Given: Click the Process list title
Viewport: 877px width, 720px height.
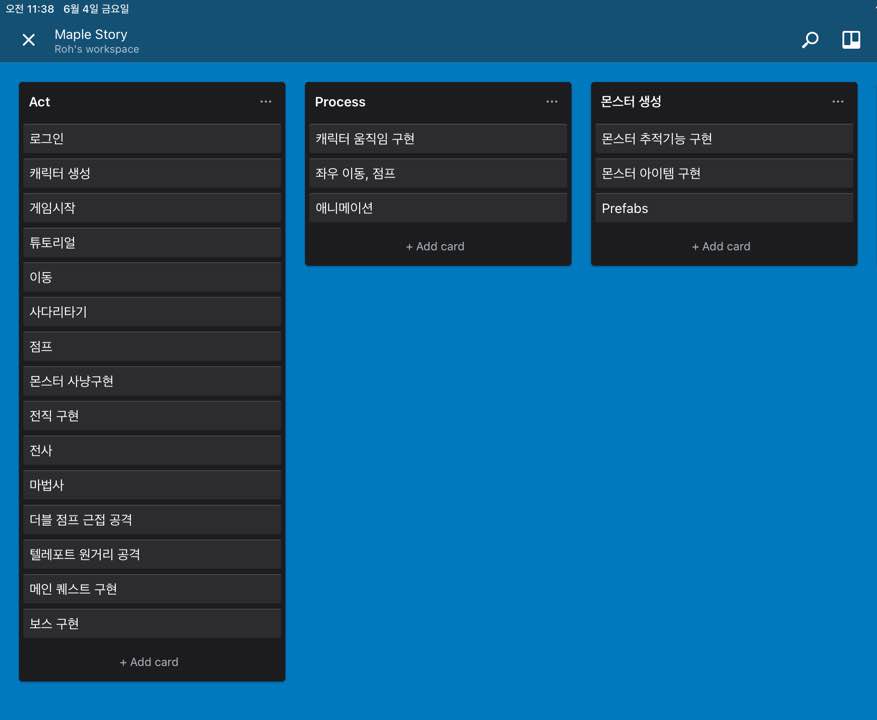Looking at the screenshot, I should tap(340, 102).
